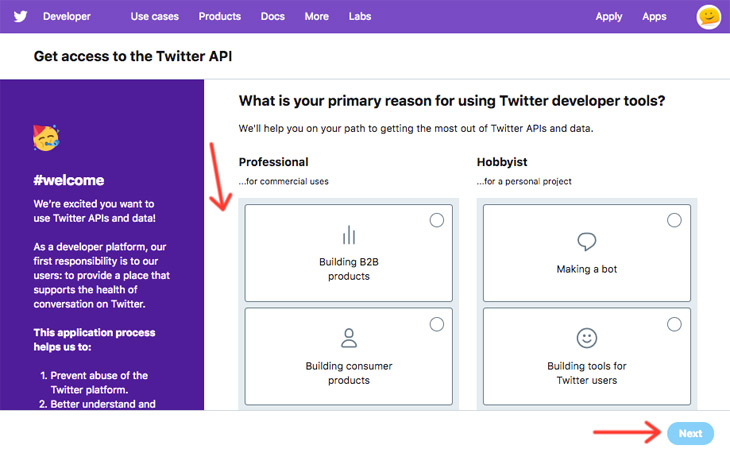Click '...for commercial uses' subtitle

click(x=284, y=182)
